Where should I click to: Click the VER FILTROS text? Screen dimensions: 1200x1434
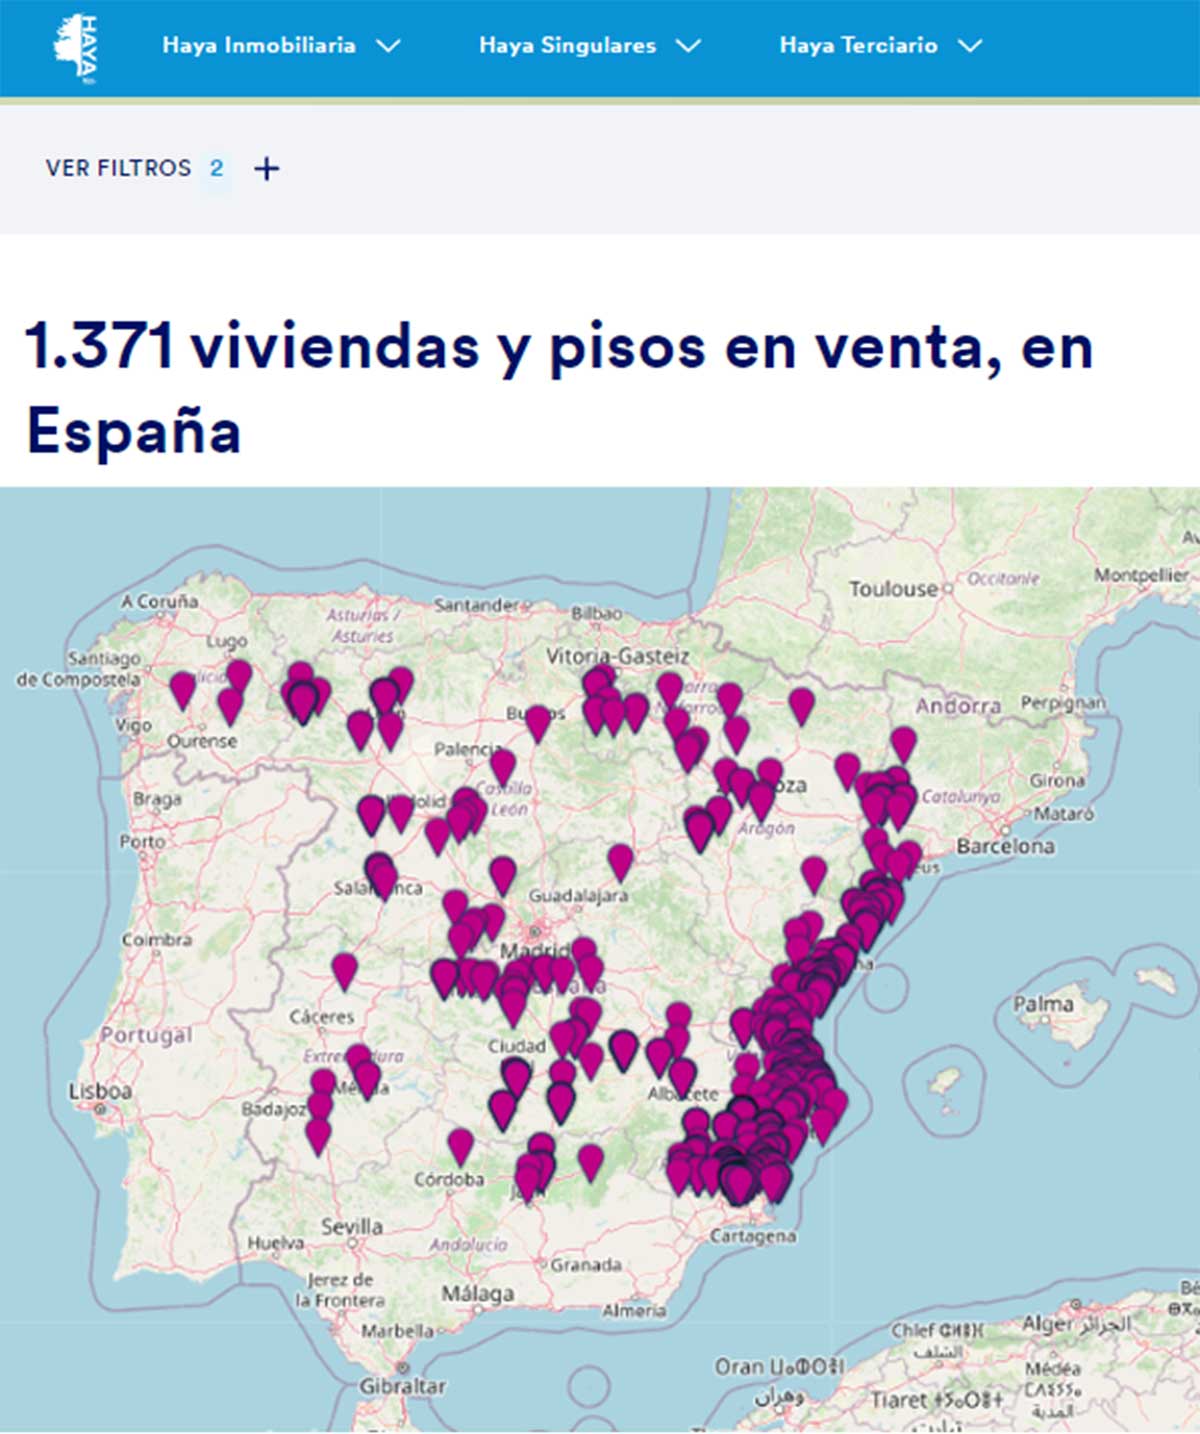[118, 168]
